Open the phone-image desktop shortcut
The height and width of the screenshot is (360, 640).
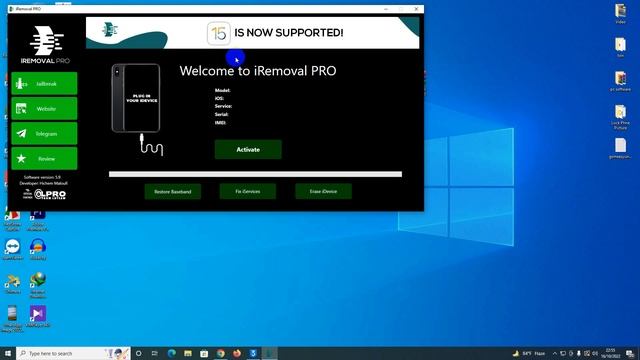[12, 319]
